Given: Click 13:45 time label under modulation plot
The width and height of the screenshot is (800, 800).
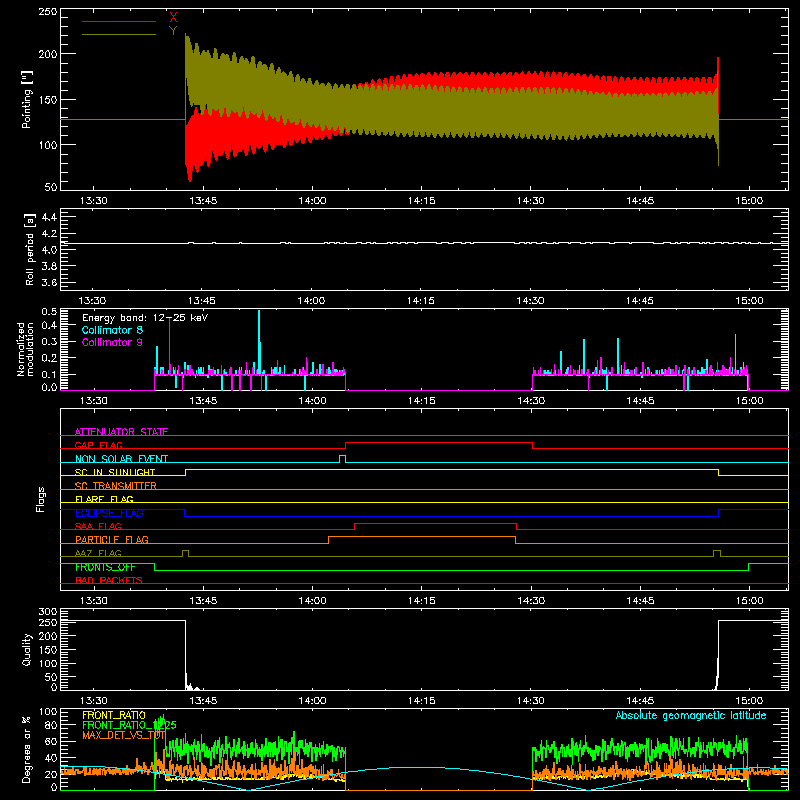Looking at the screenshot, I should point(203,401).
